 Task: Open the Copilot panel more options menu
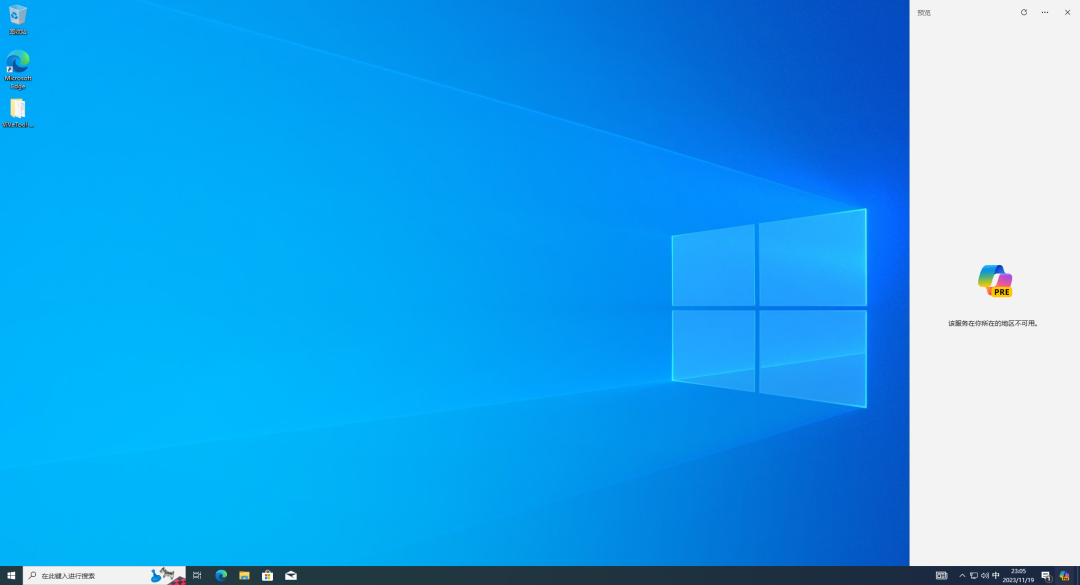(x=1045, y=12)
